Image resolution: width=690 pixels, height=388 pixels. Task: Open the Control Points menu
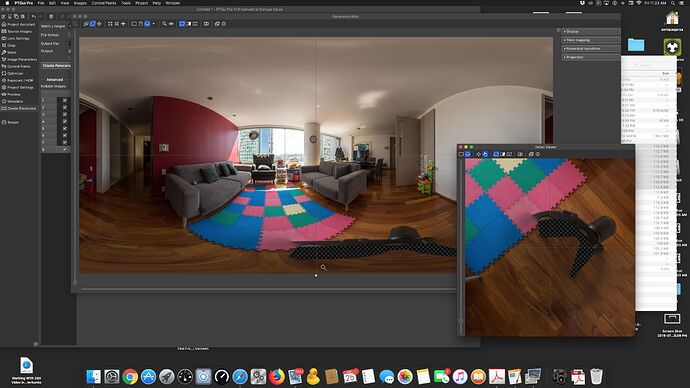(104, 3)
